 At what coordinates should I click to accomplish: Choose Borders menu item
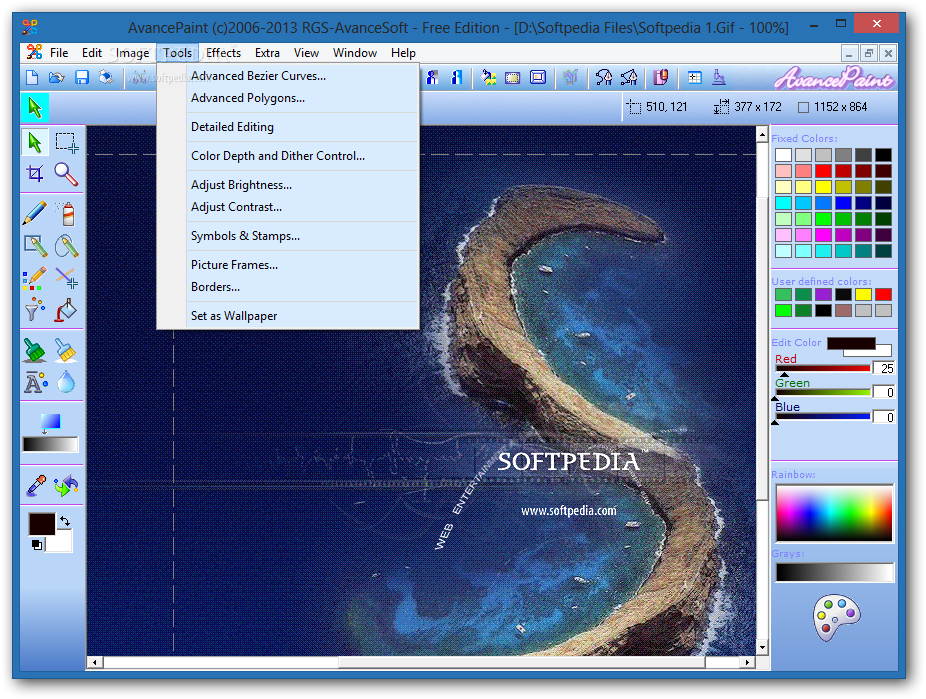[x=288, y=287]
